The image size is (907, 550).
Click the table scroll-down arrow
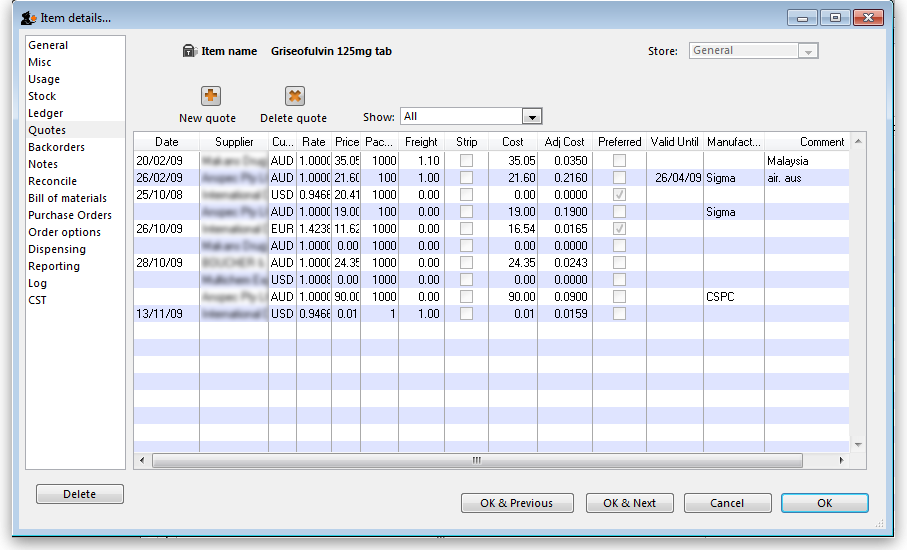pyautogui.click(x=858, y=444)
